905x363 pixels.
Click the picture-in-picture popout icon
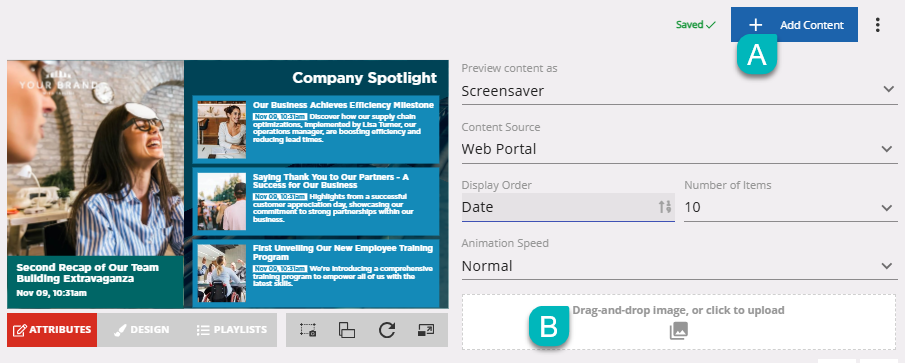point(425,330)
